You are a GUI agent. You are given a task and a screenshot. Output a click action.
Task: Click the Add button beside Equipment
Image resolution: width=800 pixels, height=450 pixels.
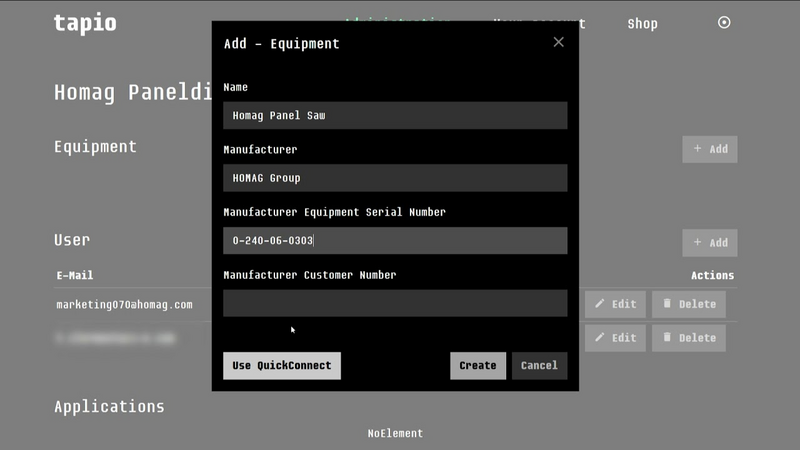710,149
